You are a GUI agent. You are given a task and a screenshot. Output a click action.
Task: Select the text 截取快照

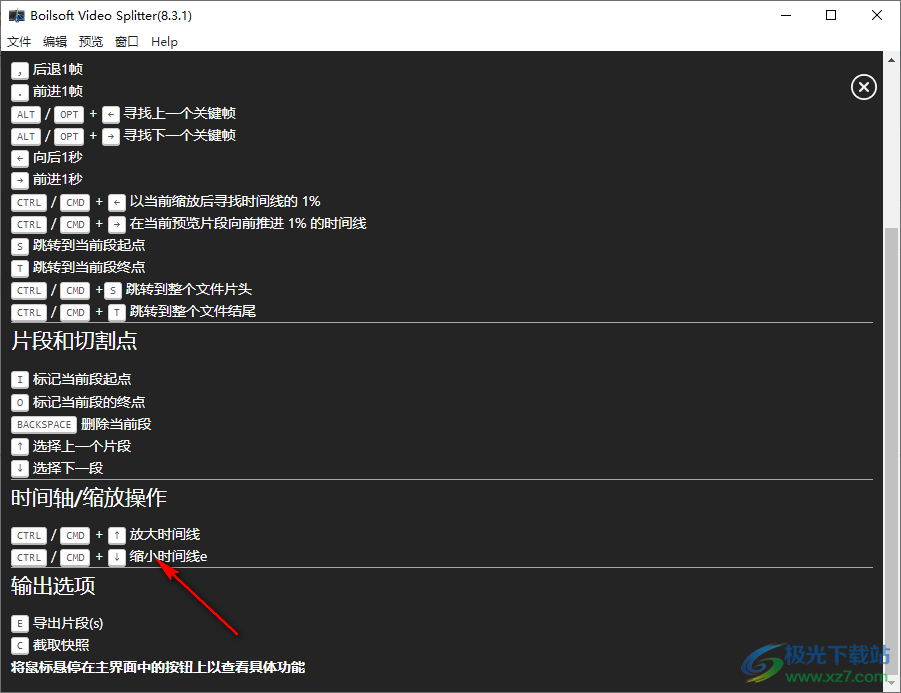click(61, 645)
